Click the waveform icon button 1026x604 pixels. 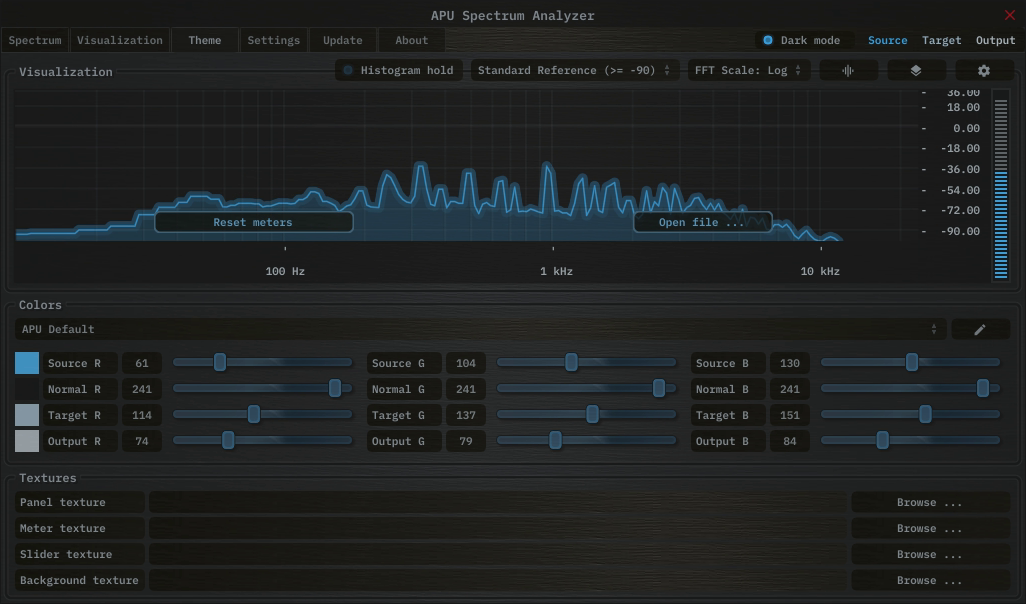849,71
